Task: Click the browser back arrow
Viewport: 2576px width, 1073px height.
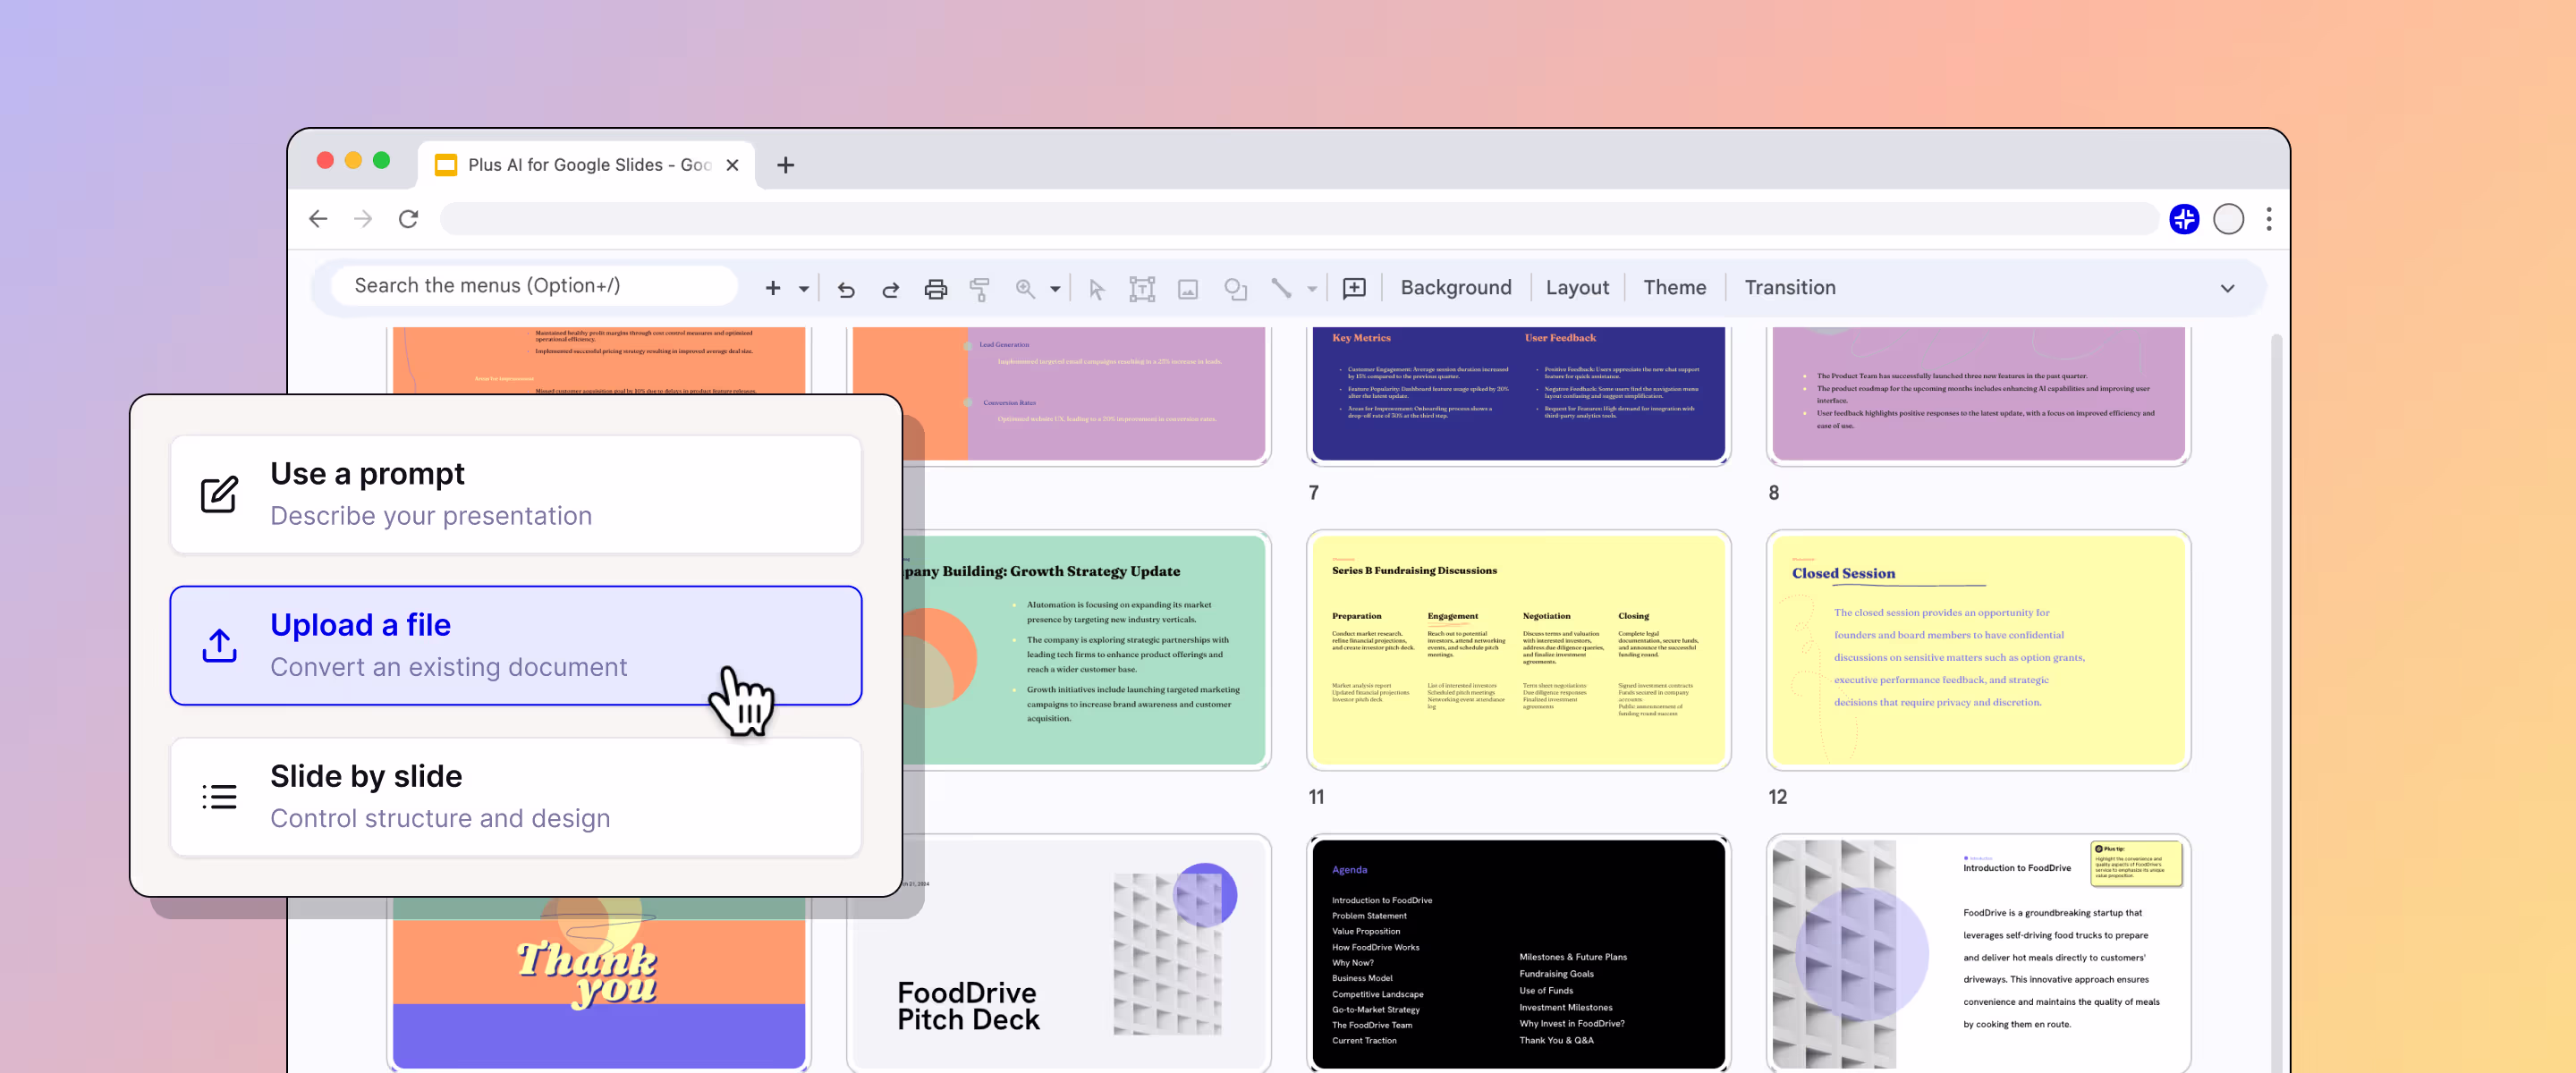Action: tap(318, 219)
